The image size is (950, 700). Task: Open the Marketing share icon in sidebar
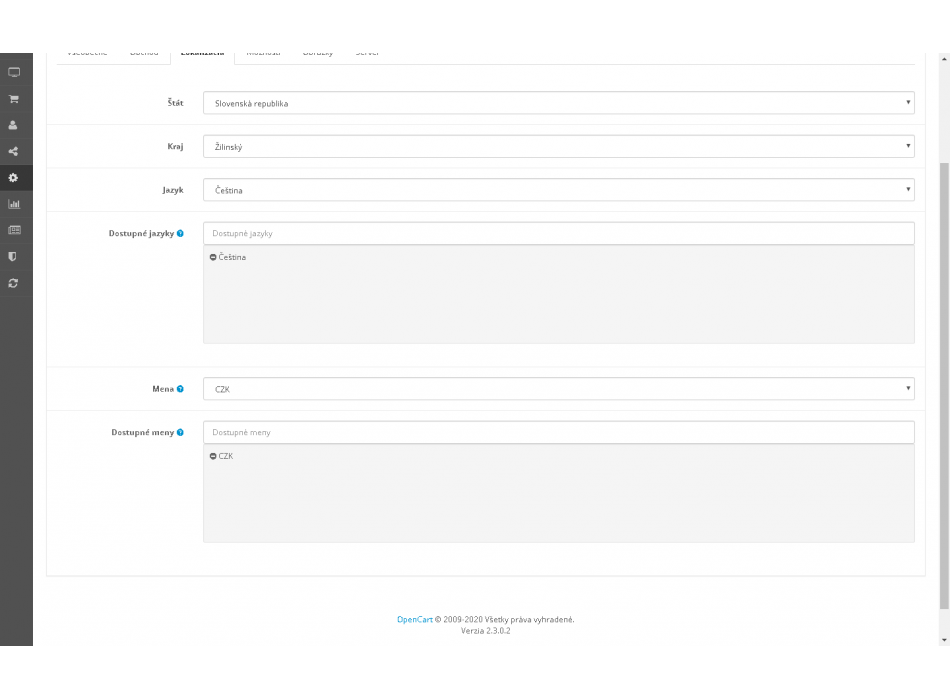point(13,152)
